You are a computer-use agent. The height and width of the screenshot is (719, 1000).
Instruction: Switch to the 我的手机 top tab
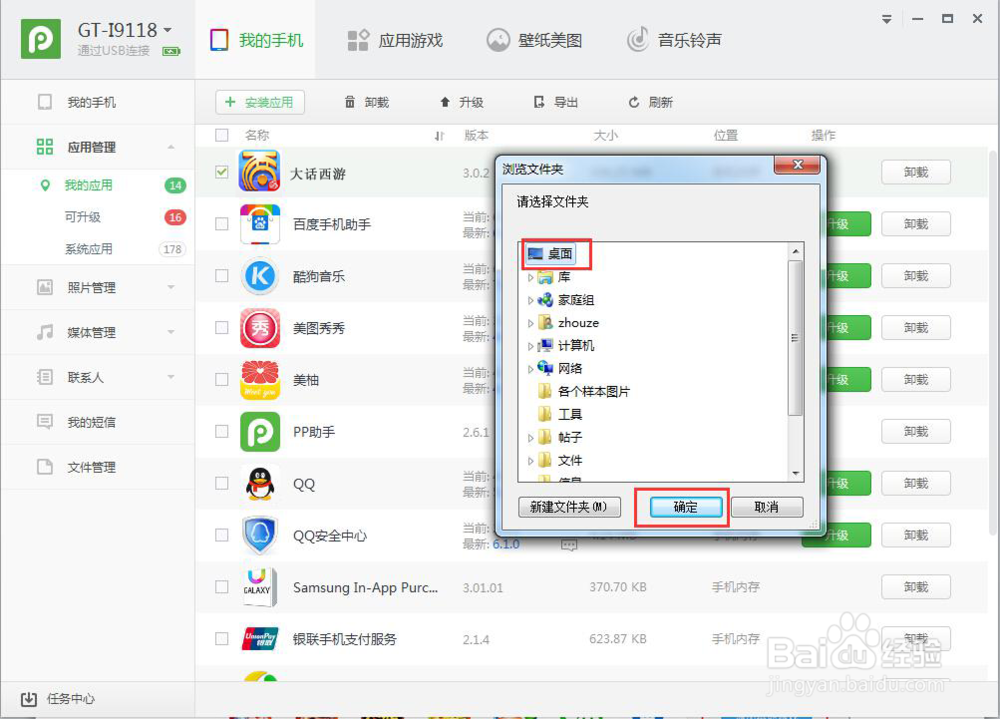point(256,40)
